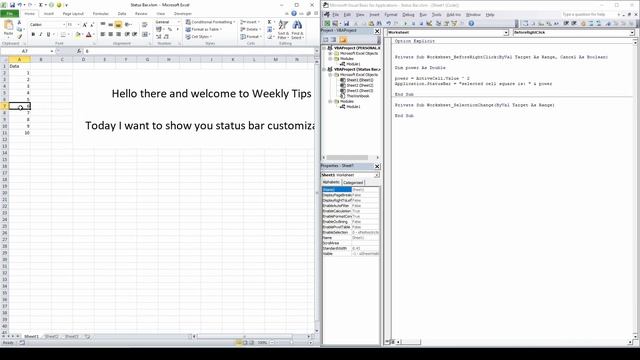This screenshot has height=360, width=640.
Task: Click the Paste button in Excel ribbon
Action: point(8,29)
